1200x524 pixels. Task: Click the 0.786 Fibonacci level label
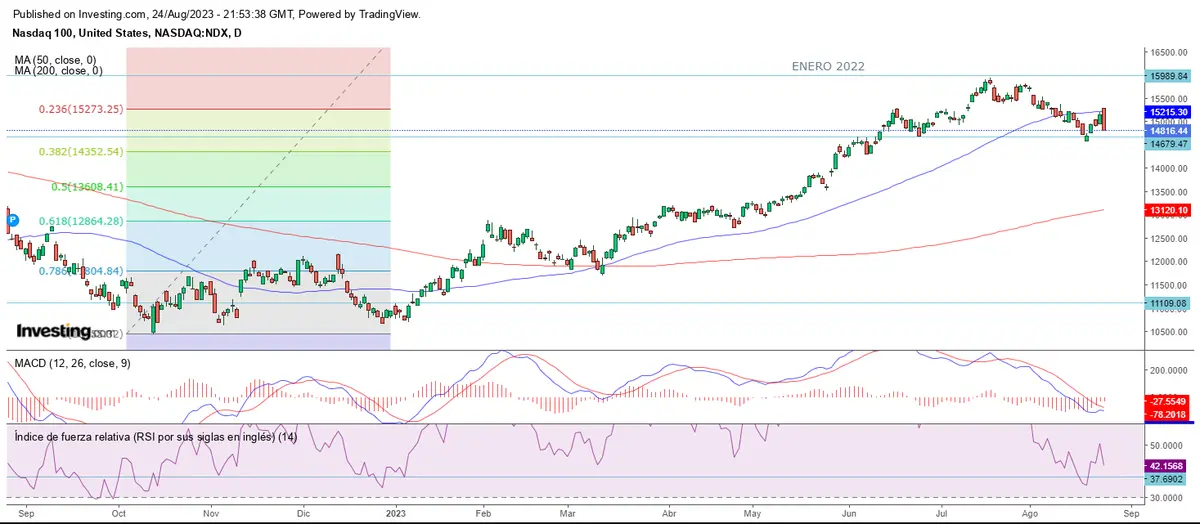click(x=81, y=271)
